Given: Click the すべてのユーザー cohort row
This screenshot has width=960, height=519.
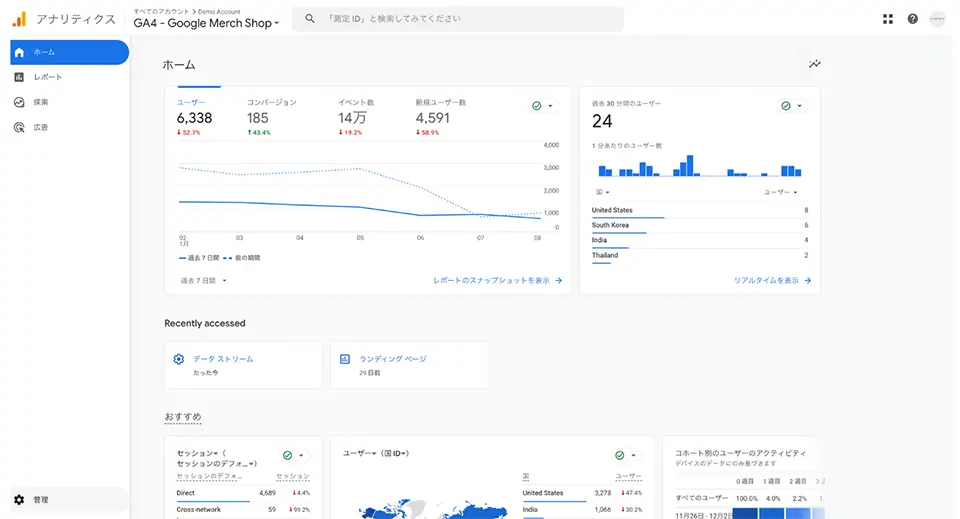Looking at the screenshot, I should (x=748, y=498).
